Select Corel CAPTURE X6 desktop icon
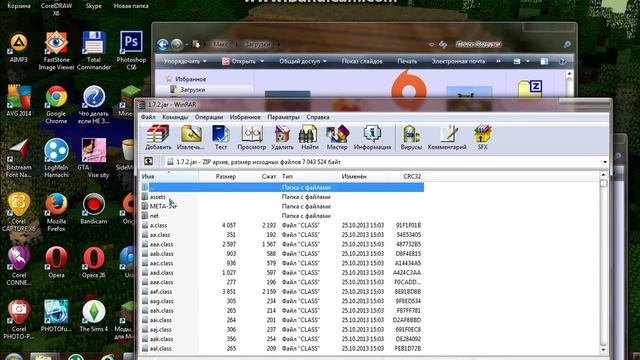This screenshot has width=640, height=360. (18, 212)
